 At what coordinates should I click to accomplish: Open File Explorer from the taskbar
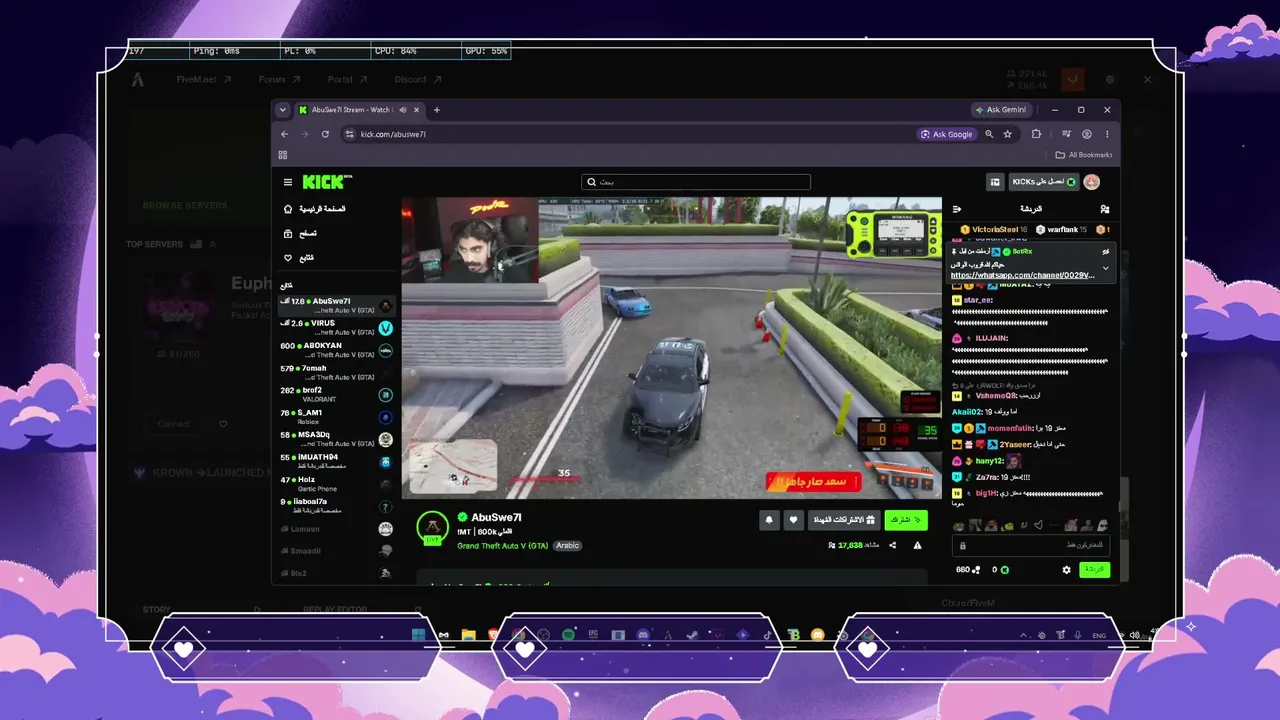pyautogui.click(x=468, y=635)
